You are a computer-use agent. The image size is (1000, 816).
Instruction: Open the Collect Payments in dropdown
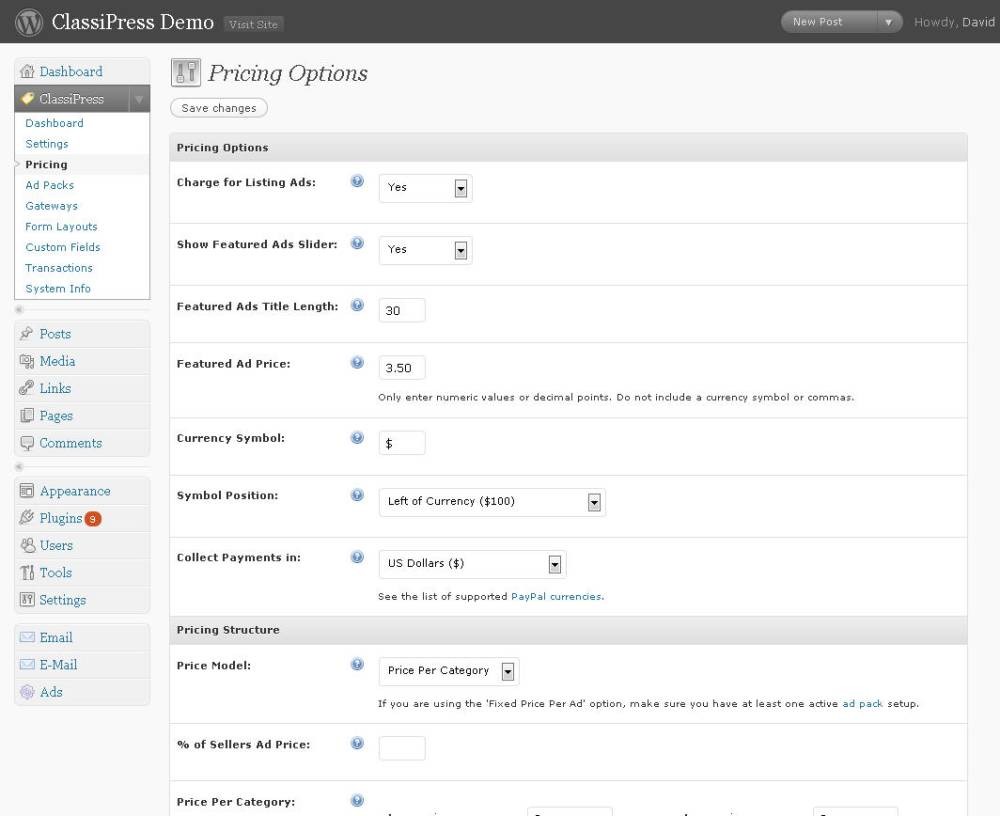472,564
